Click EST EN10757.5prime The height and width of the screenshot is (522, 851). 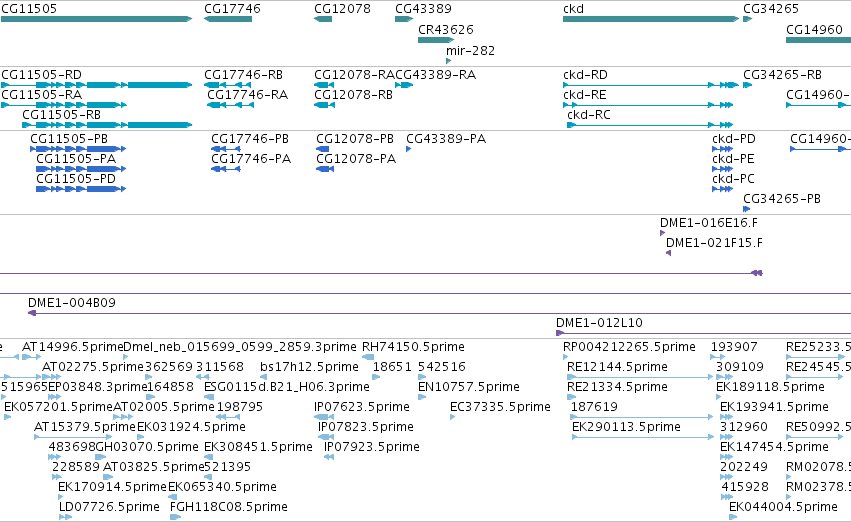[x=422, y=397]
